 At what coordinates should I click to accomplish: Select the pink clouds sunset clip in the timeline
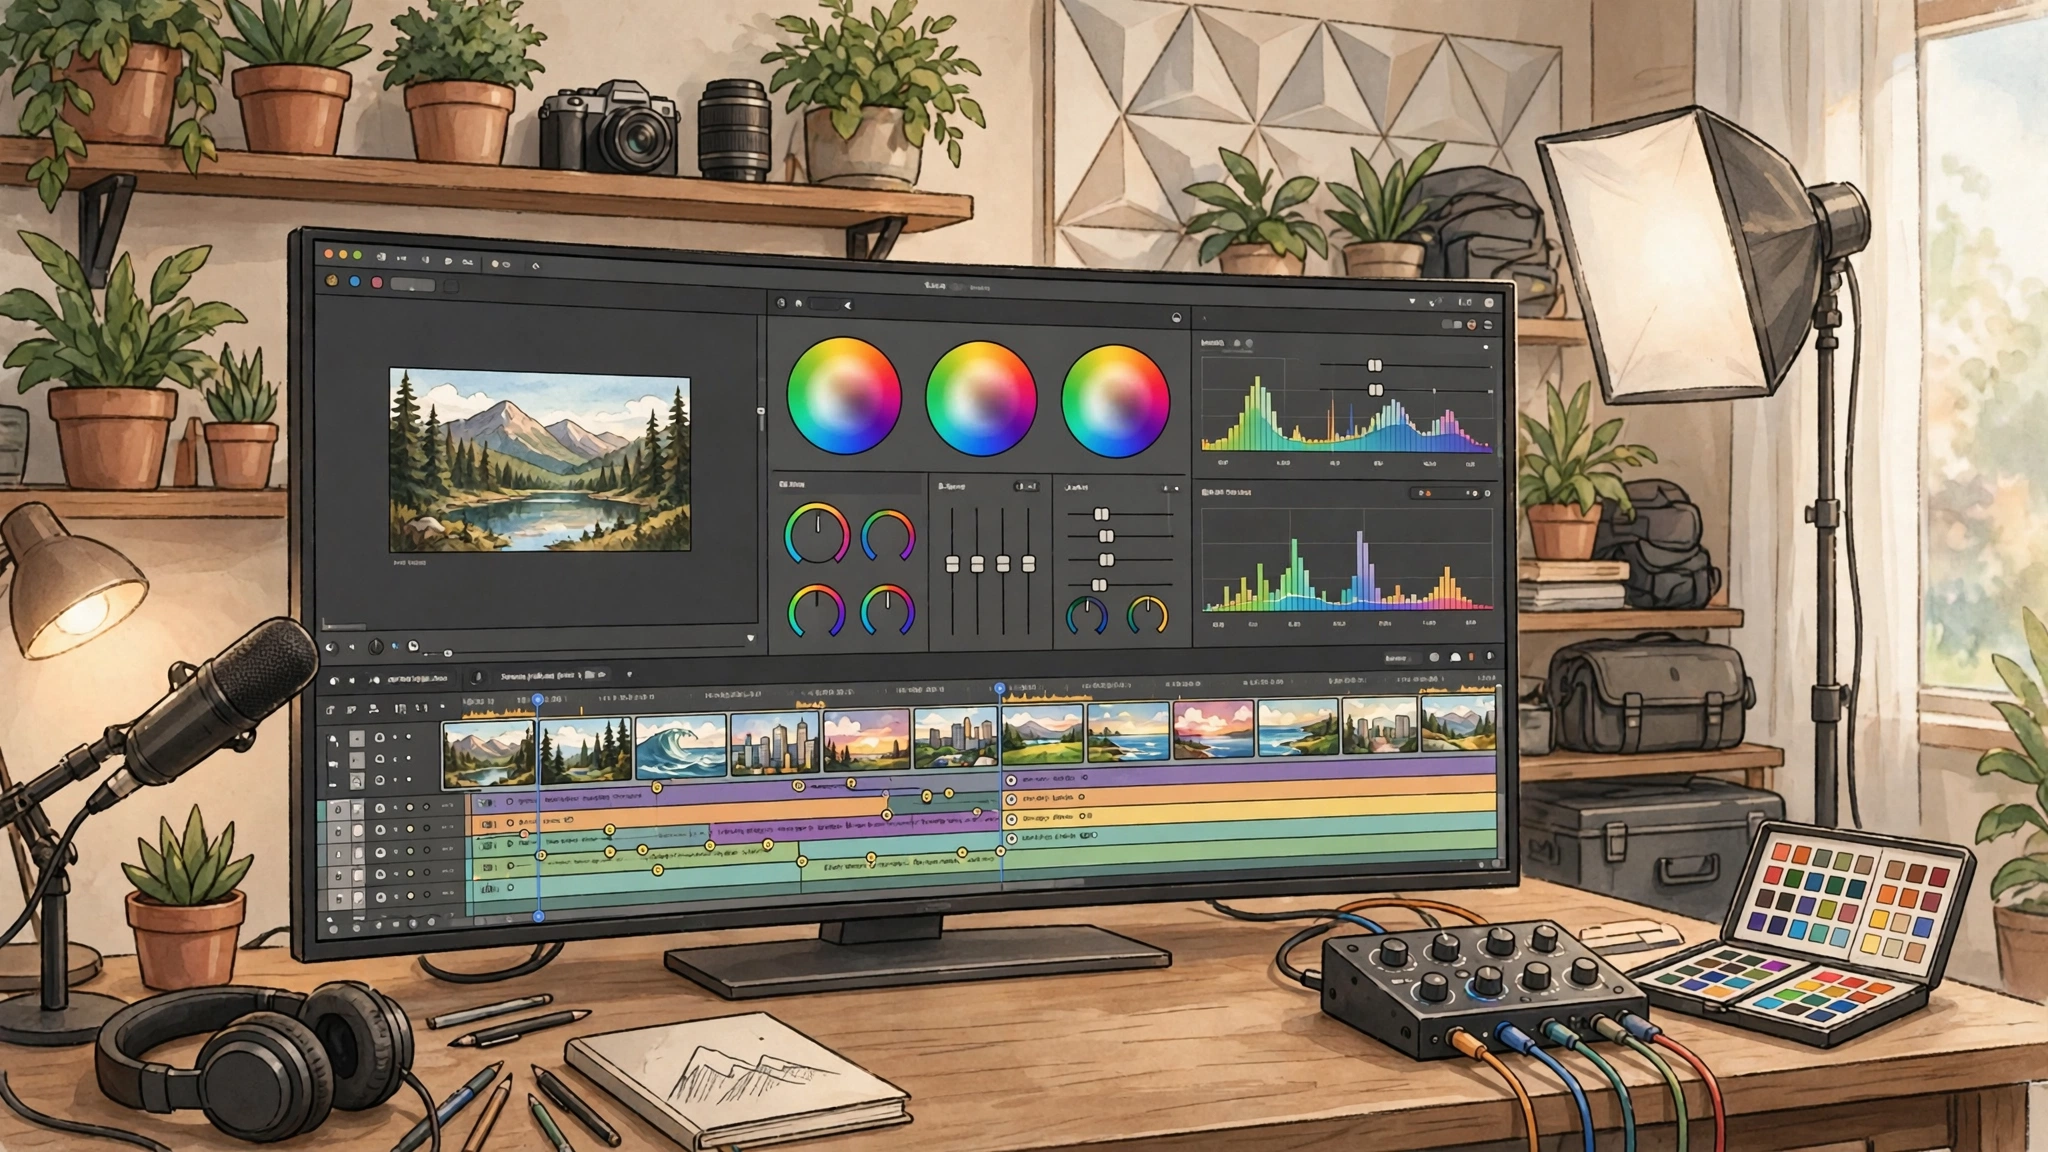pos(1214,730)
